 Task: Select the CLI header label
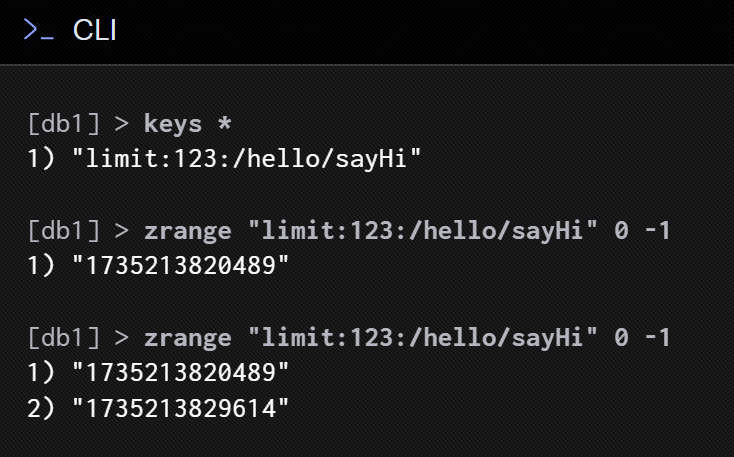pyautogui.click(x=95, y=30)
